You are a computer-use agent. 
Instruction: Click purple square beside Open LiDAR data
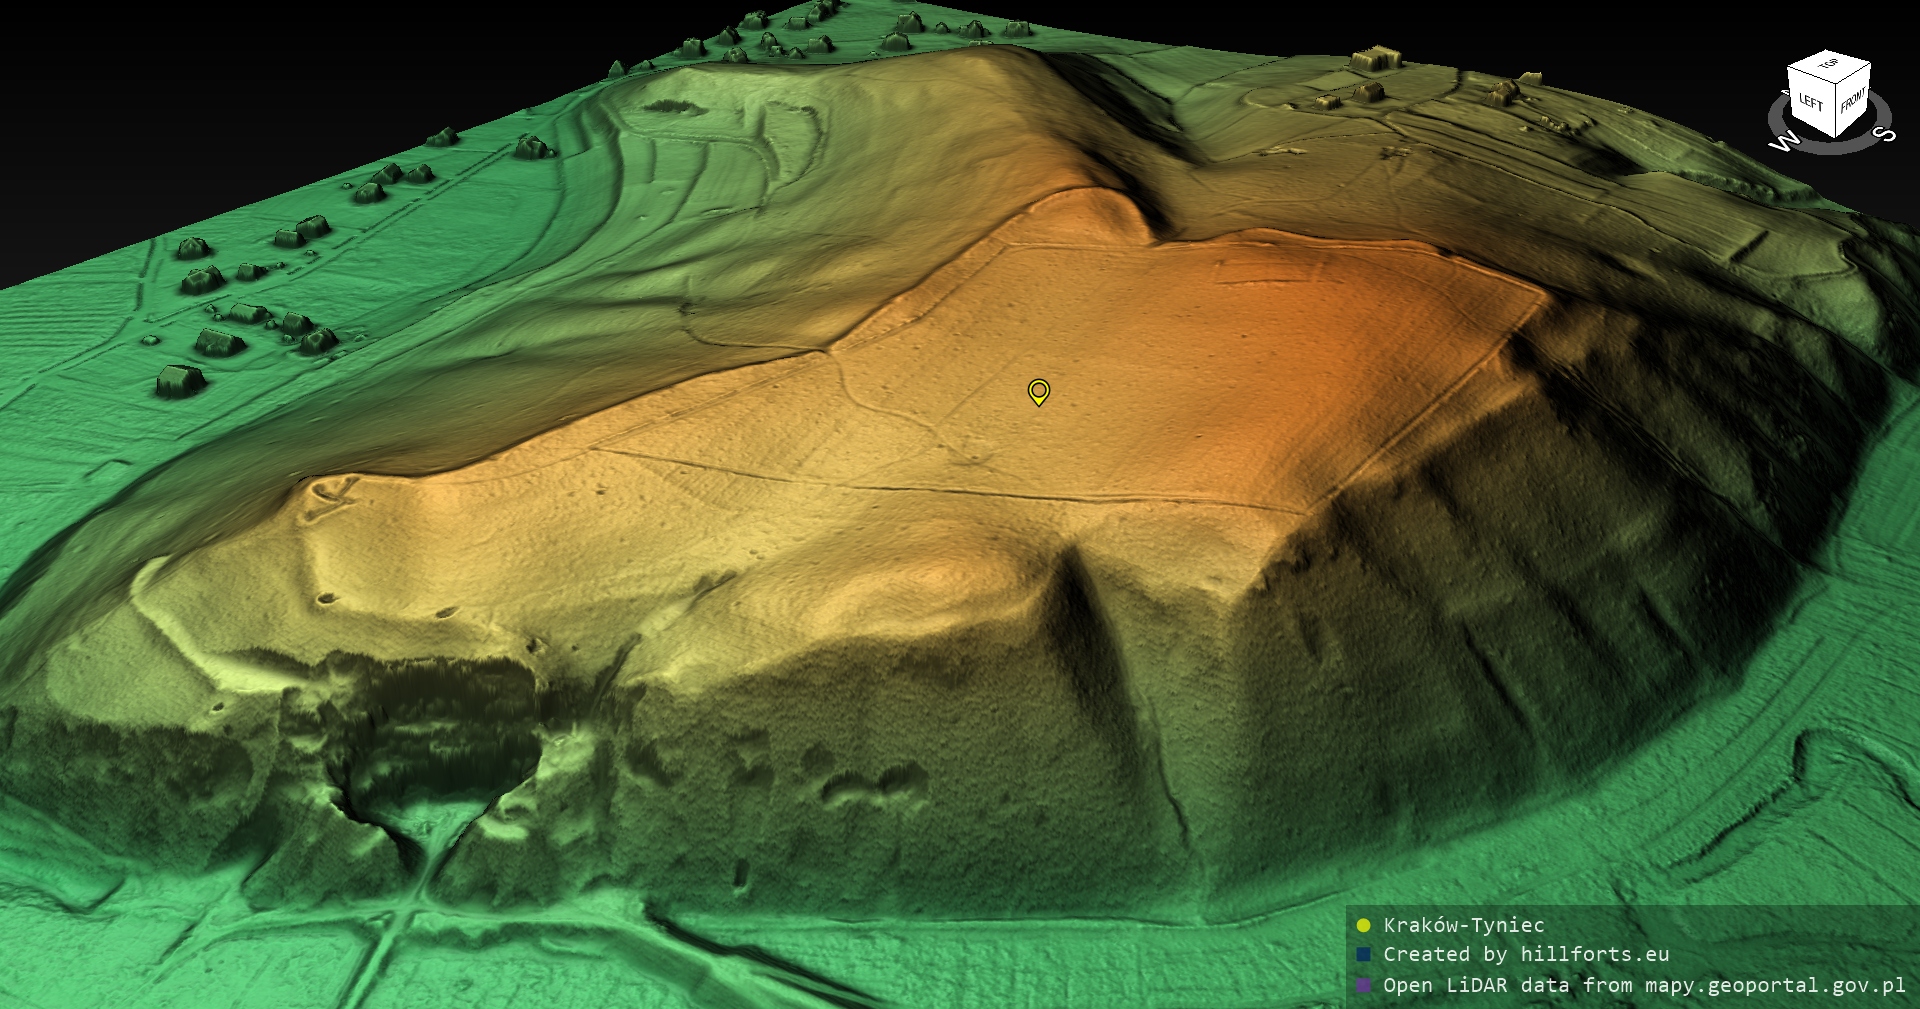tap(1363, 985)
